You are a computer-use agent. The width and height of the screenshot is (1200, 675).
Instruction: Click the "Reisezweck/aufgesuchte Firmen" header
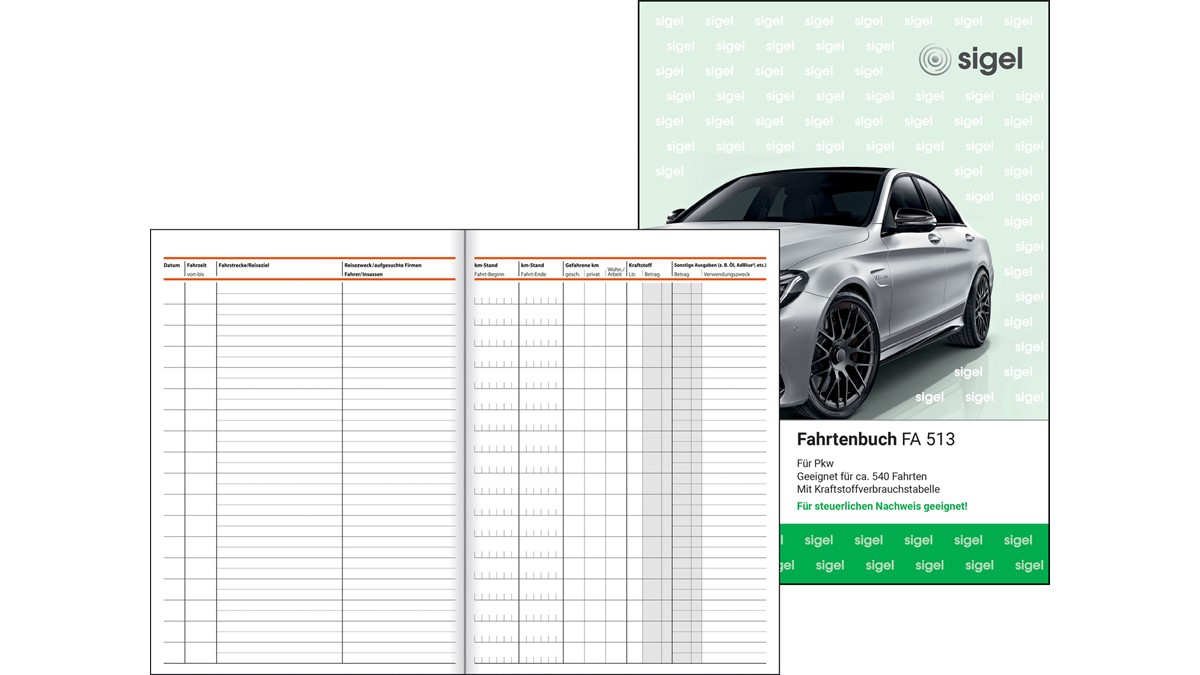383,265
